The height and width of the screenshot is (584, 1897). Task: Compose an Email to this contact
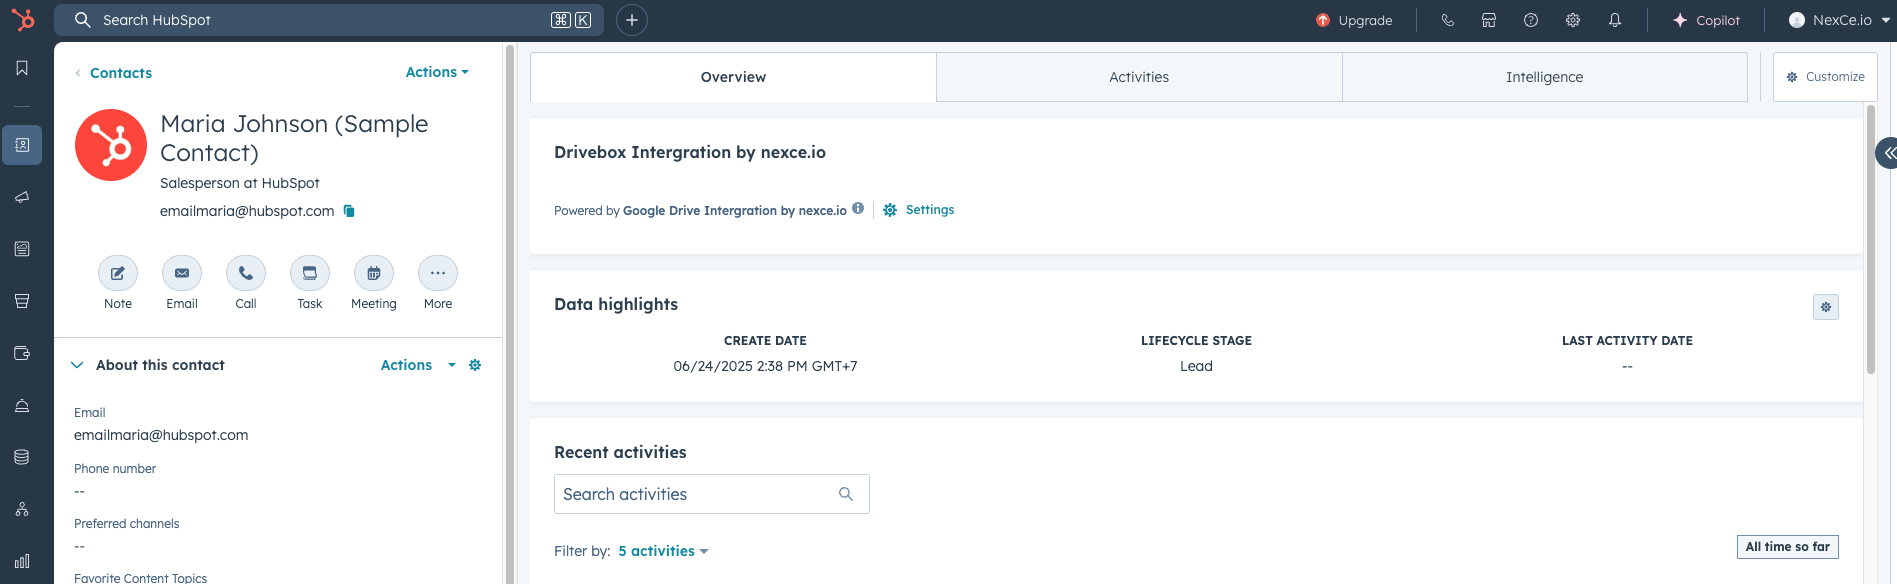coord(182,273)
